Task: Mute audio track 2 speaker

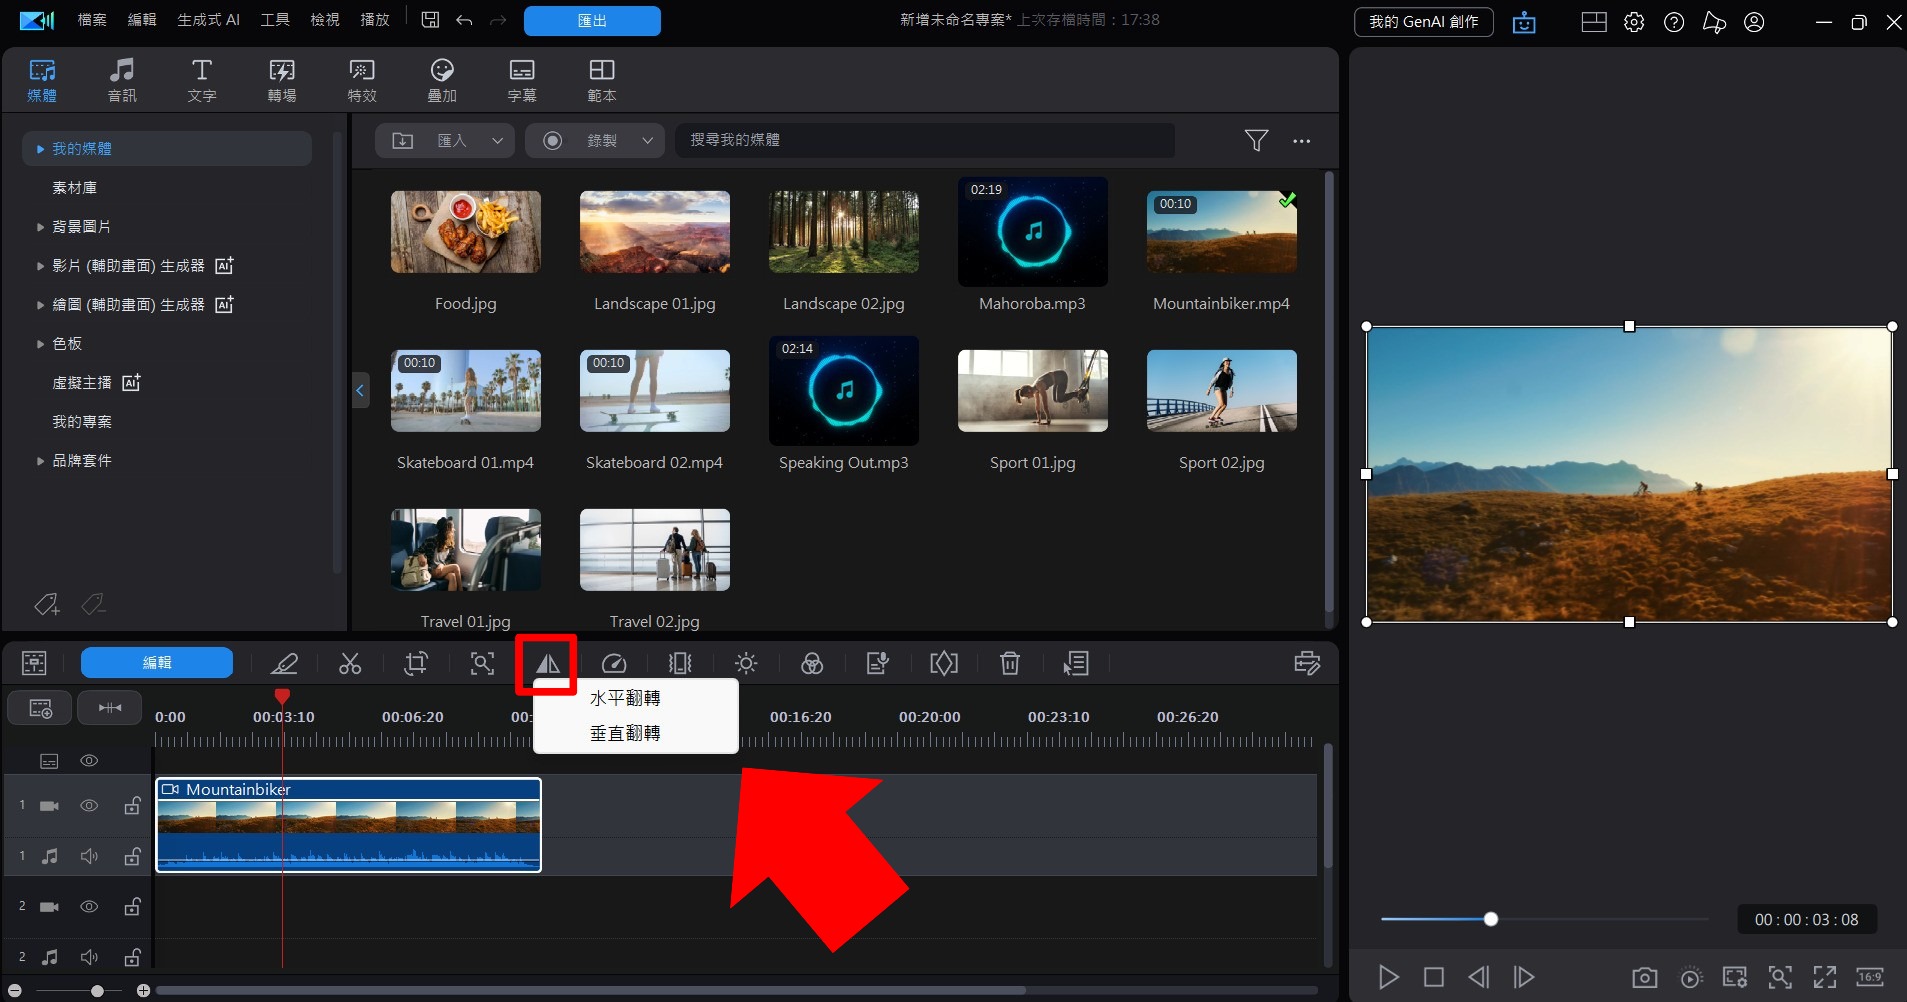Action: 89,957
